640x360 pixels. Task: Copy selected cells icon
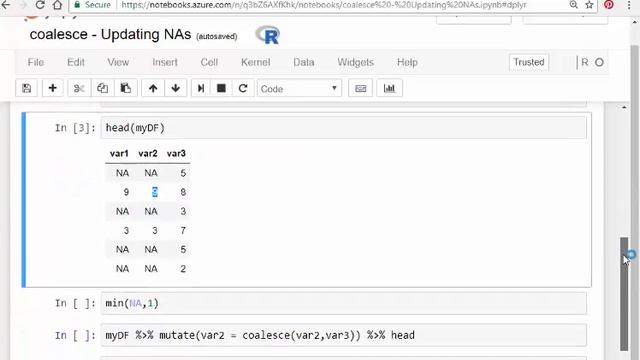pos(102,88)
